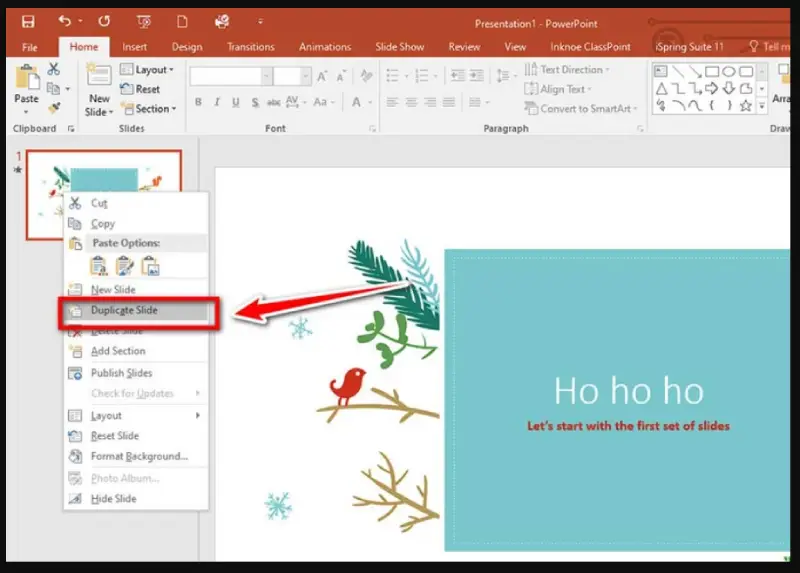The image size is (800, 573).
Task: Clear all formatting icon
Action: [366, 76]
